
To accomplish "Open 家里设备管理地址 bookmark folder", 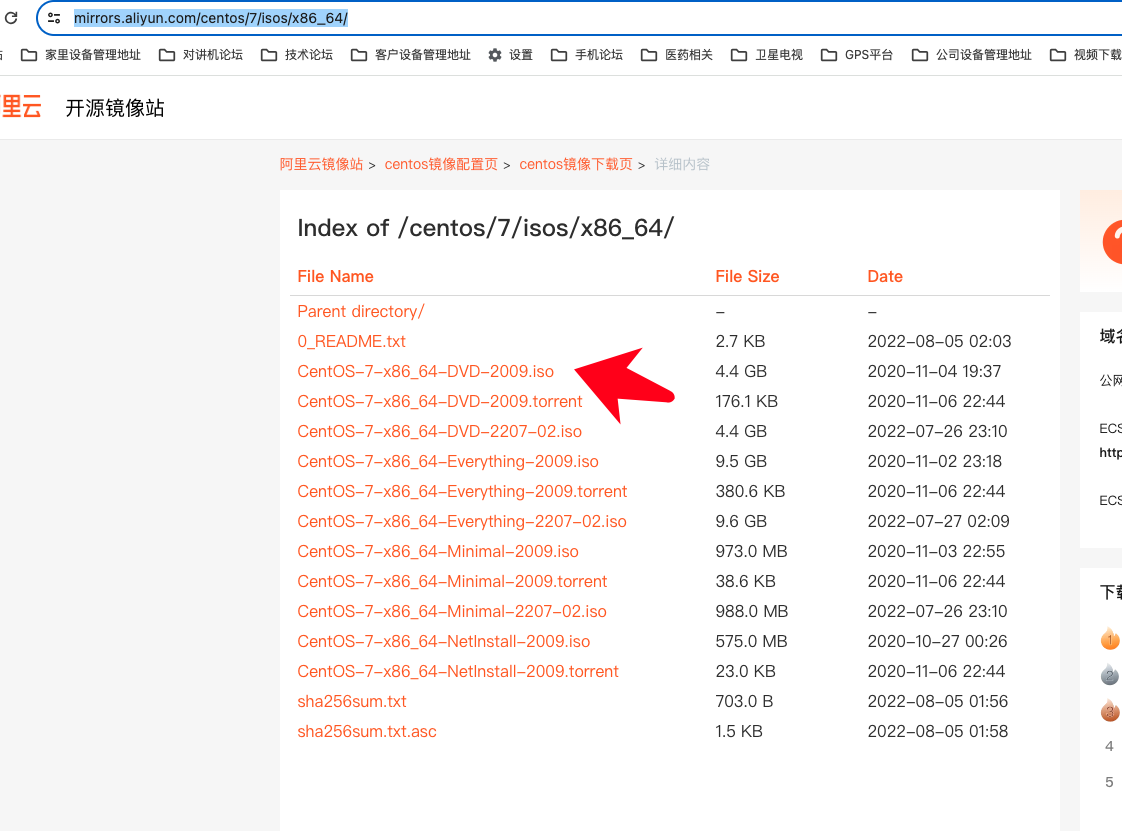I will (81, 55).
